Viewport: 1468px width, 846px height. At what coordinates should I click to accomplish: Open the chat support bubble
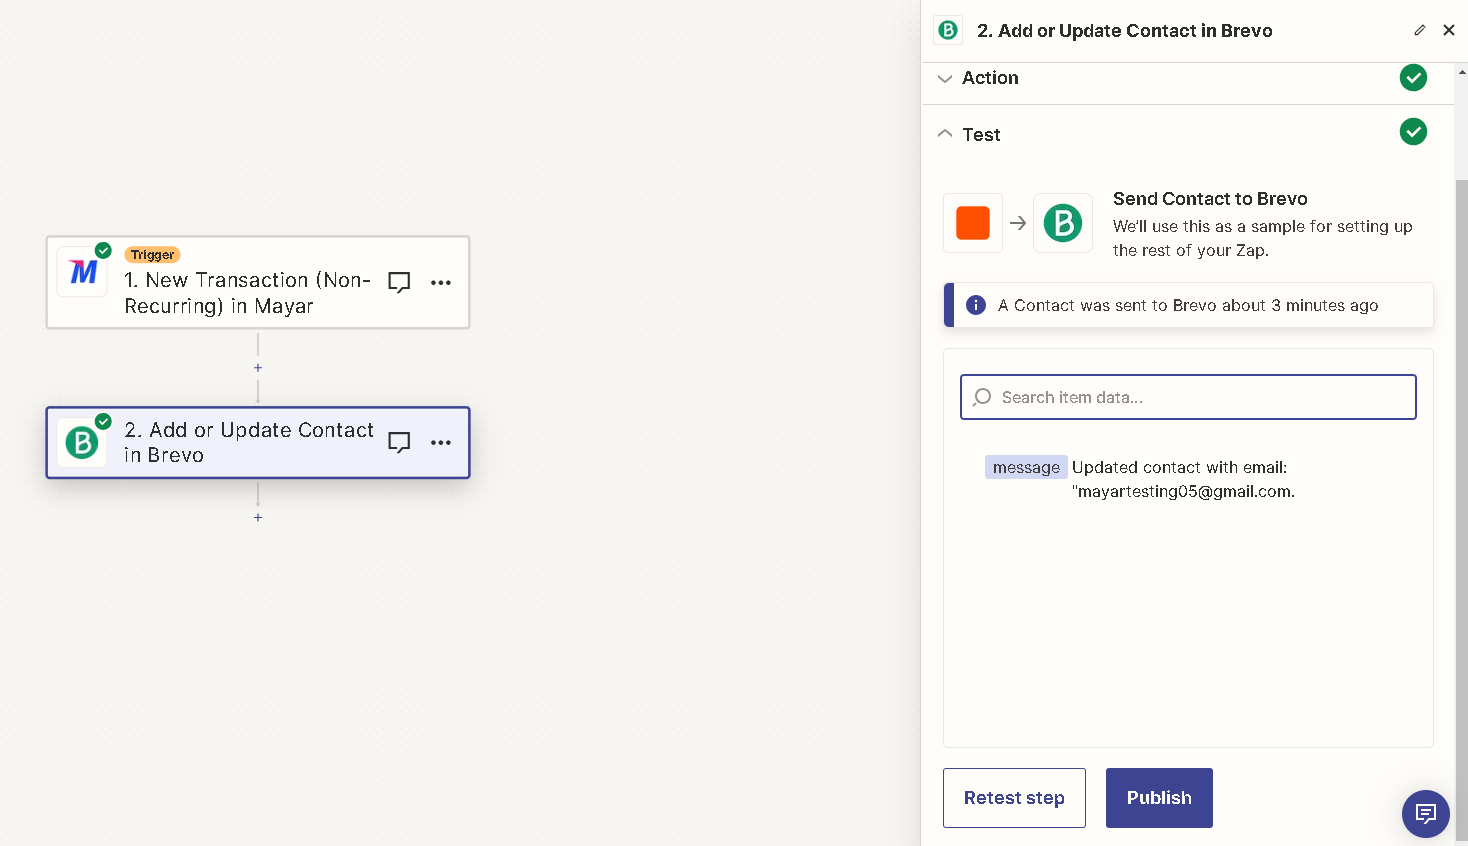1426,814
